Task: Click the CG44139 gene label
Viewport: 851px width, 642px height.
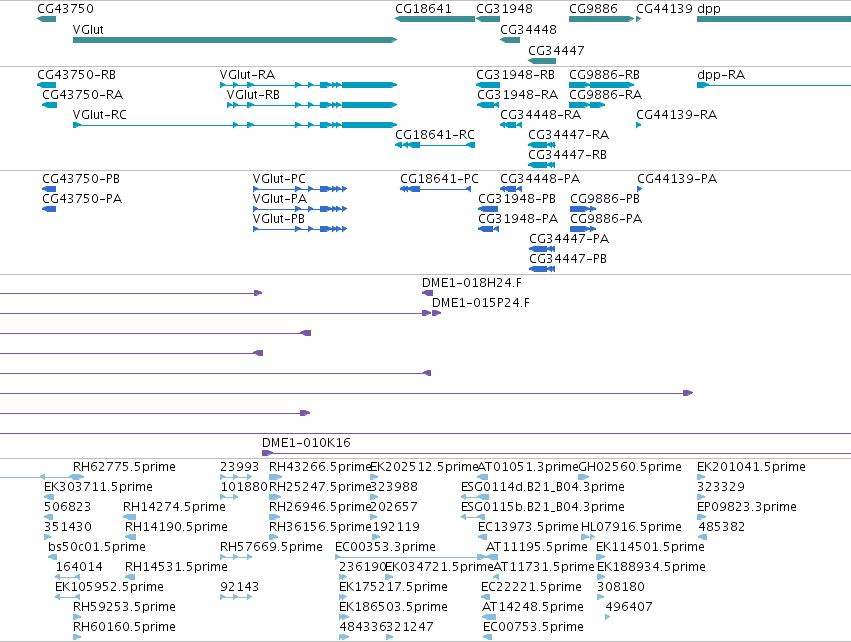Action: (x=664, y=9)
